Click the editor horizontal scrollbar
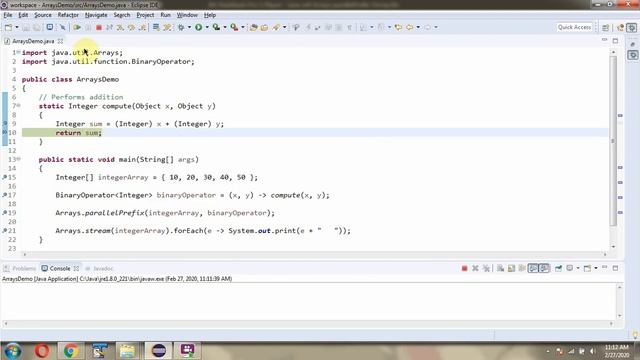The image size is (640, 360). click(x=314, y=254)
